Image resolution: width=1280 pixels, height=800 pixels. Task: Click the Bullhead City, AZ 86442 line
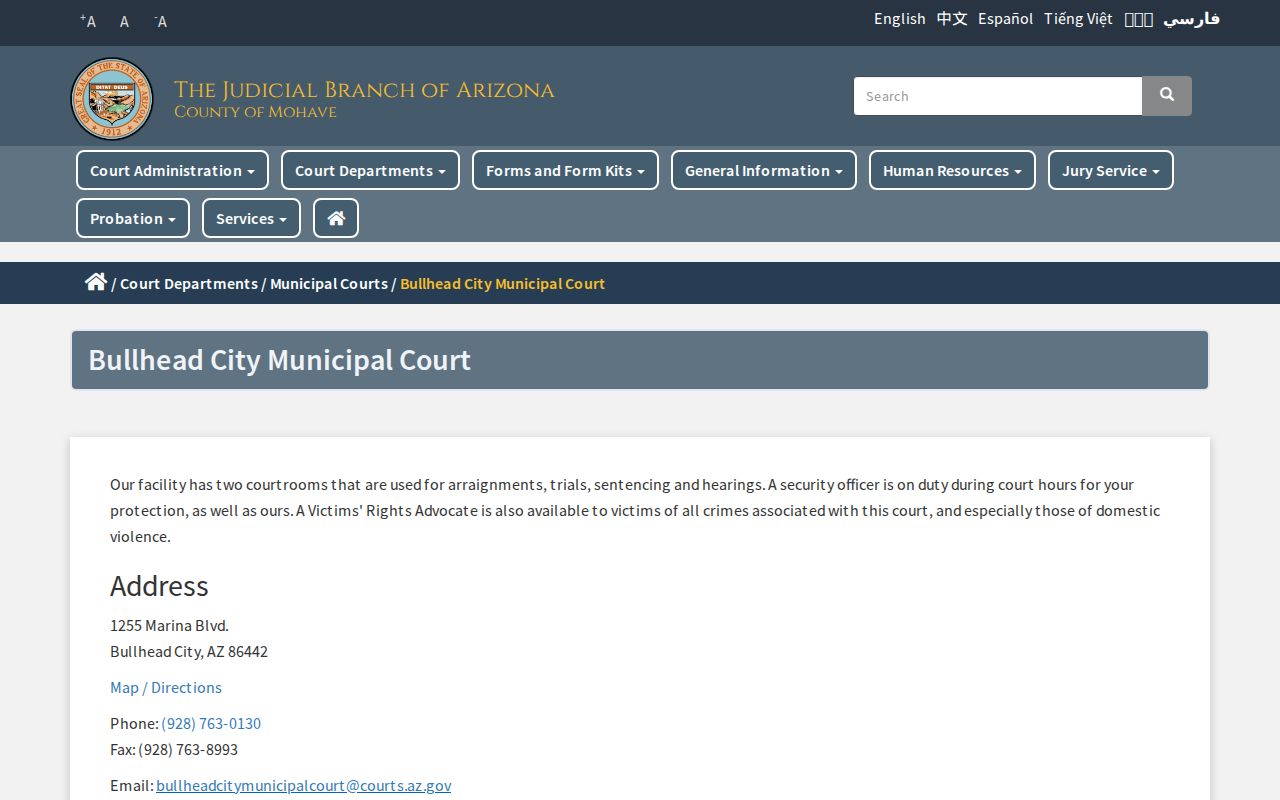pos(189,651)
